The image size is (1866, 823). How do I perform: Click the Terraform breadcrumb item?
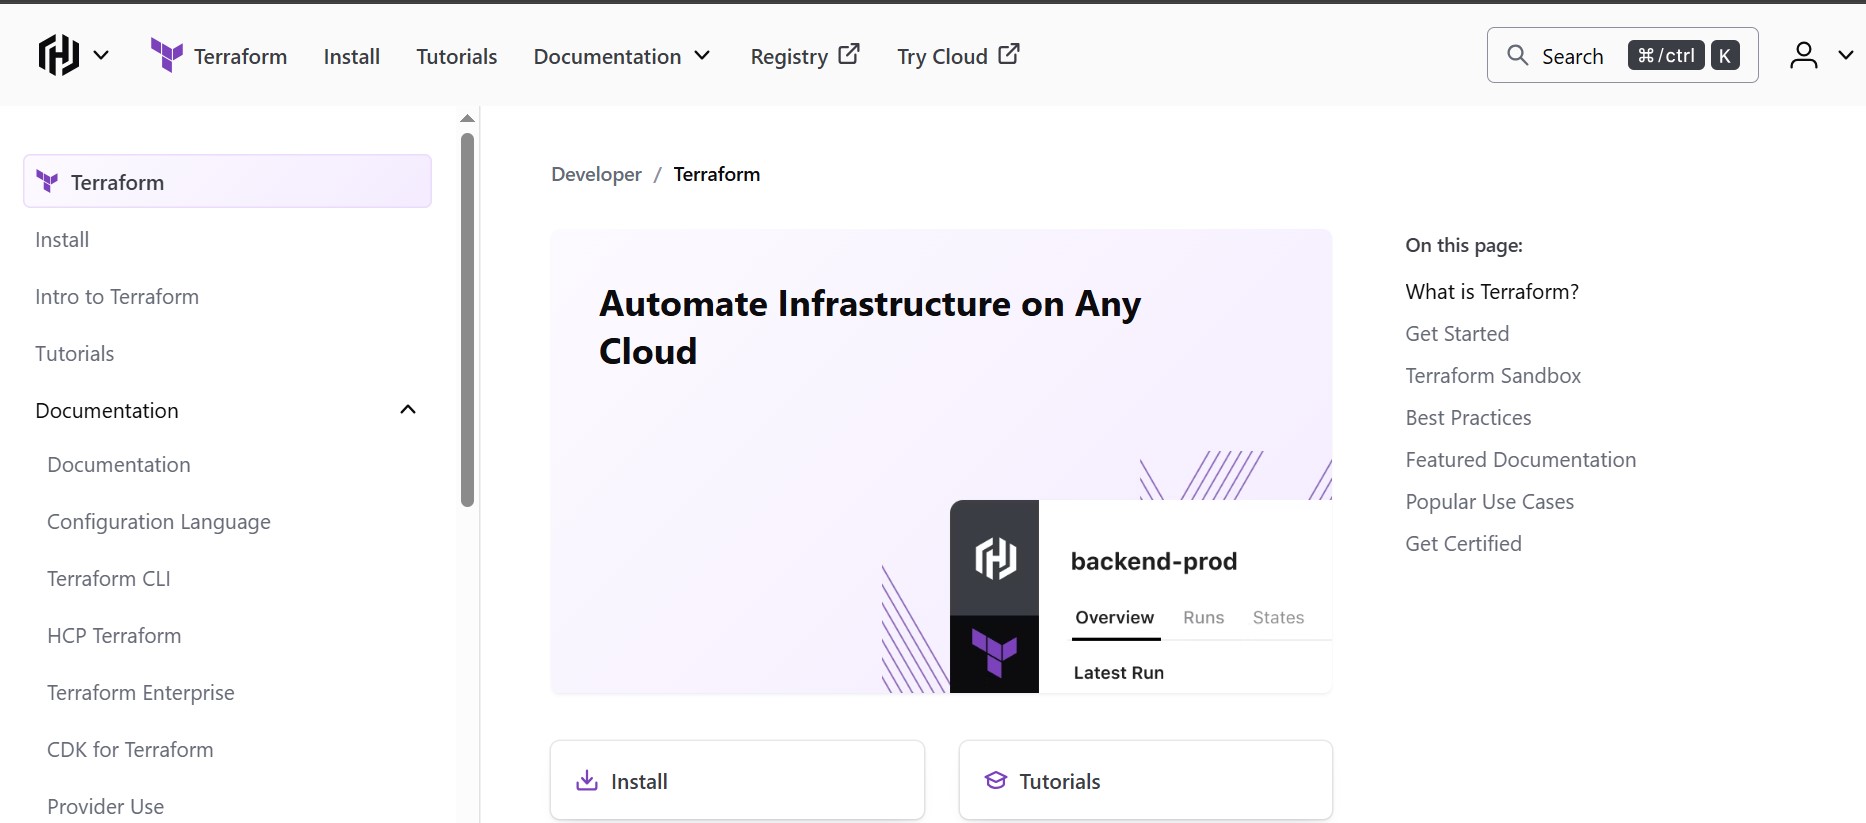click(x=717, y=174)
